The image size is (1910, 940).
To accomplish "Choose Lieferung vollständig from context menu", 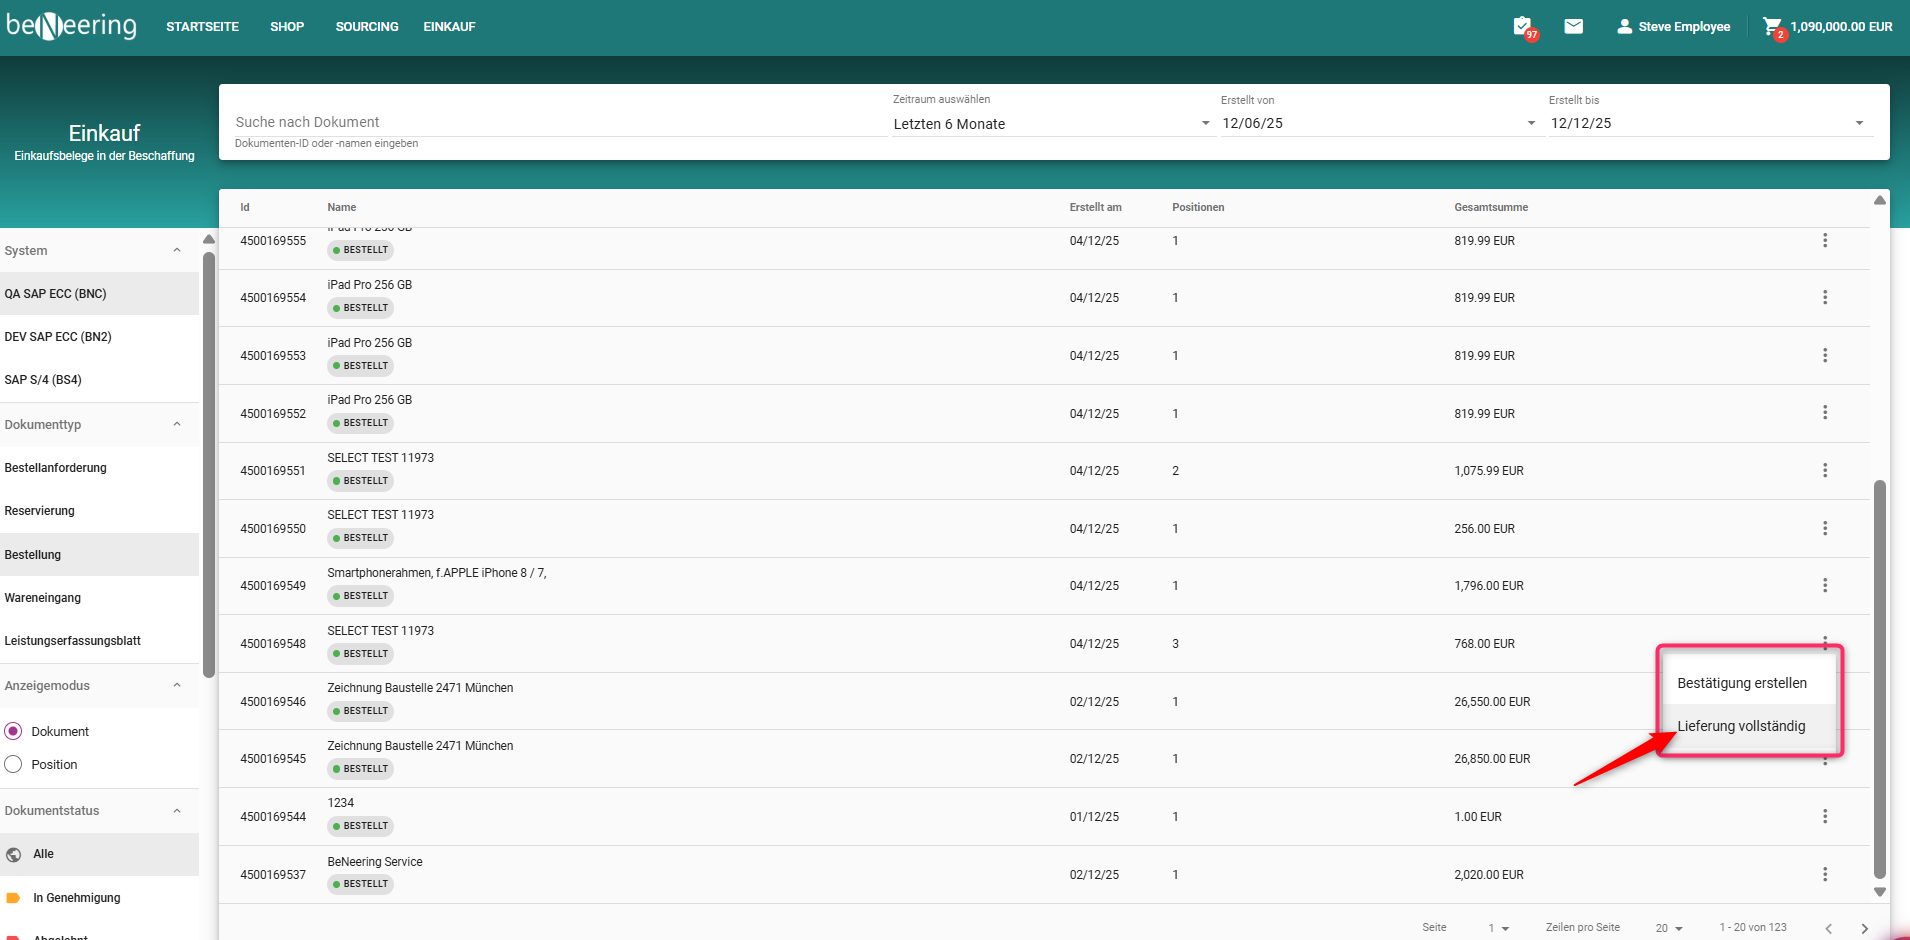I will pyautogui.click(x=1747, y=726).
